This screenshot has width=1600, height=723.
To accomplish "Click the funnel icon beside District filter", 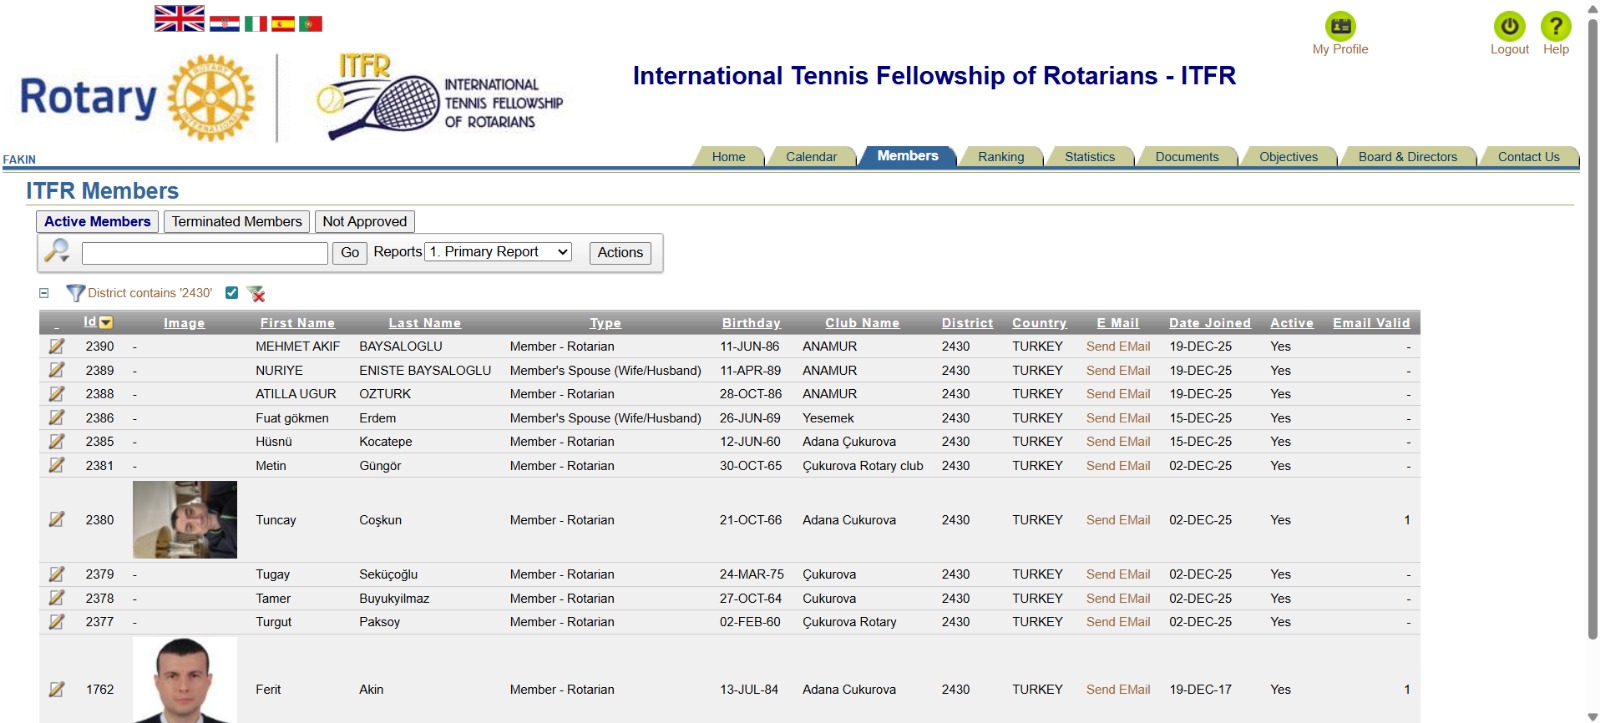I will pos(75,293).
